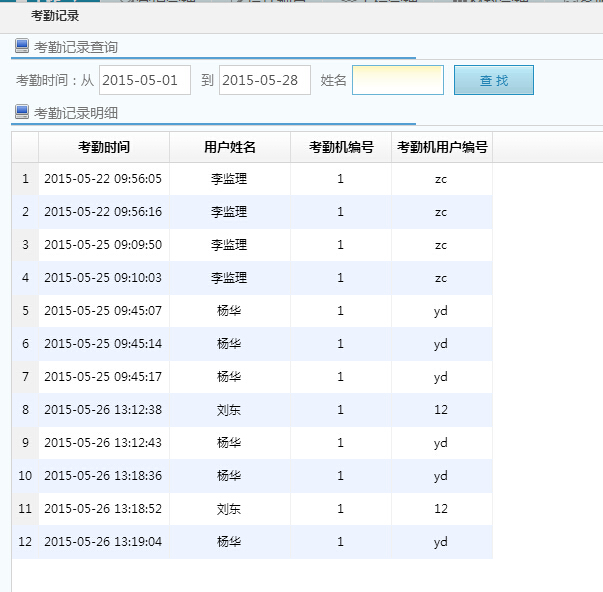
Task: Click user ID 12 in row 11
Action: click(441, 509)
